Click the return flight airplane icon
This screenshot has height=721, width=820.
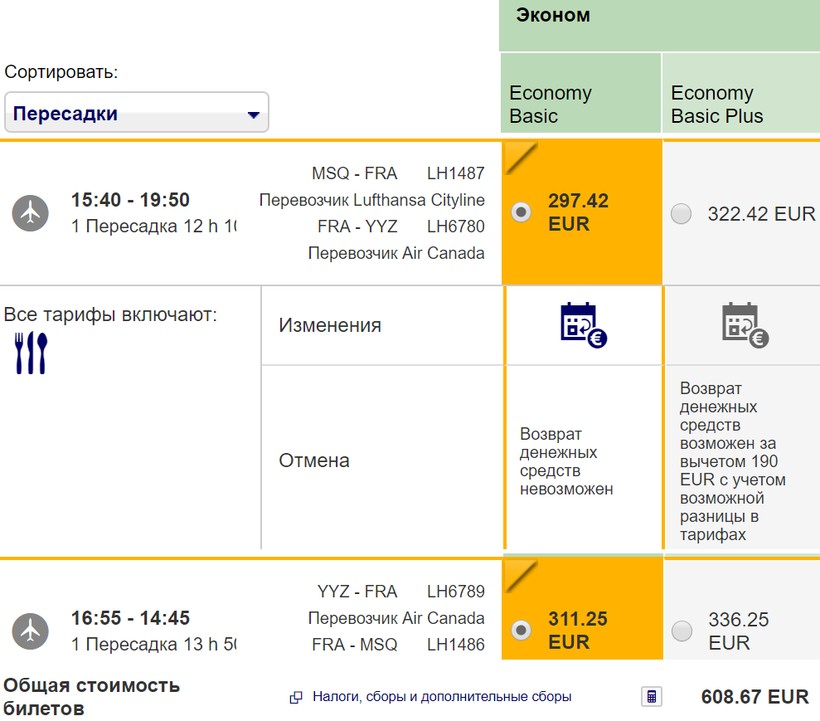tap(31, 630)
